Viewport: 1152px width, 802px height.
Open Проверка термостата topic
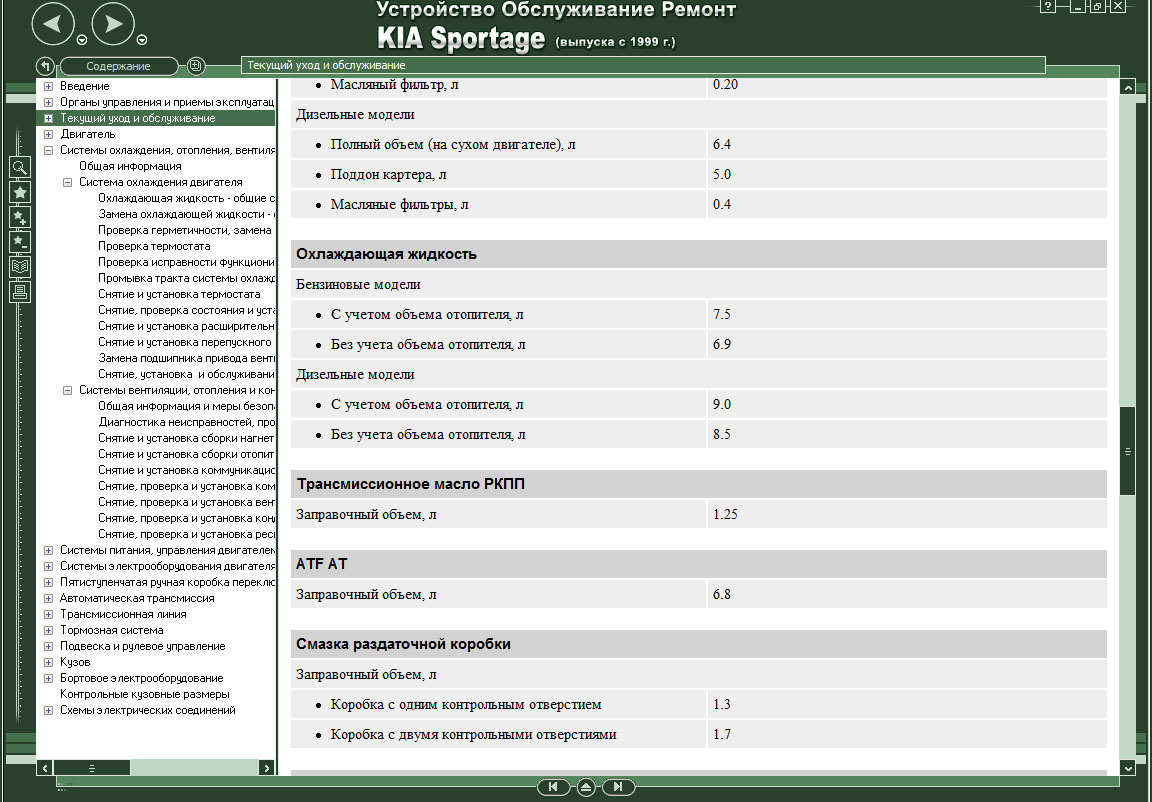(x=154, y=246)
